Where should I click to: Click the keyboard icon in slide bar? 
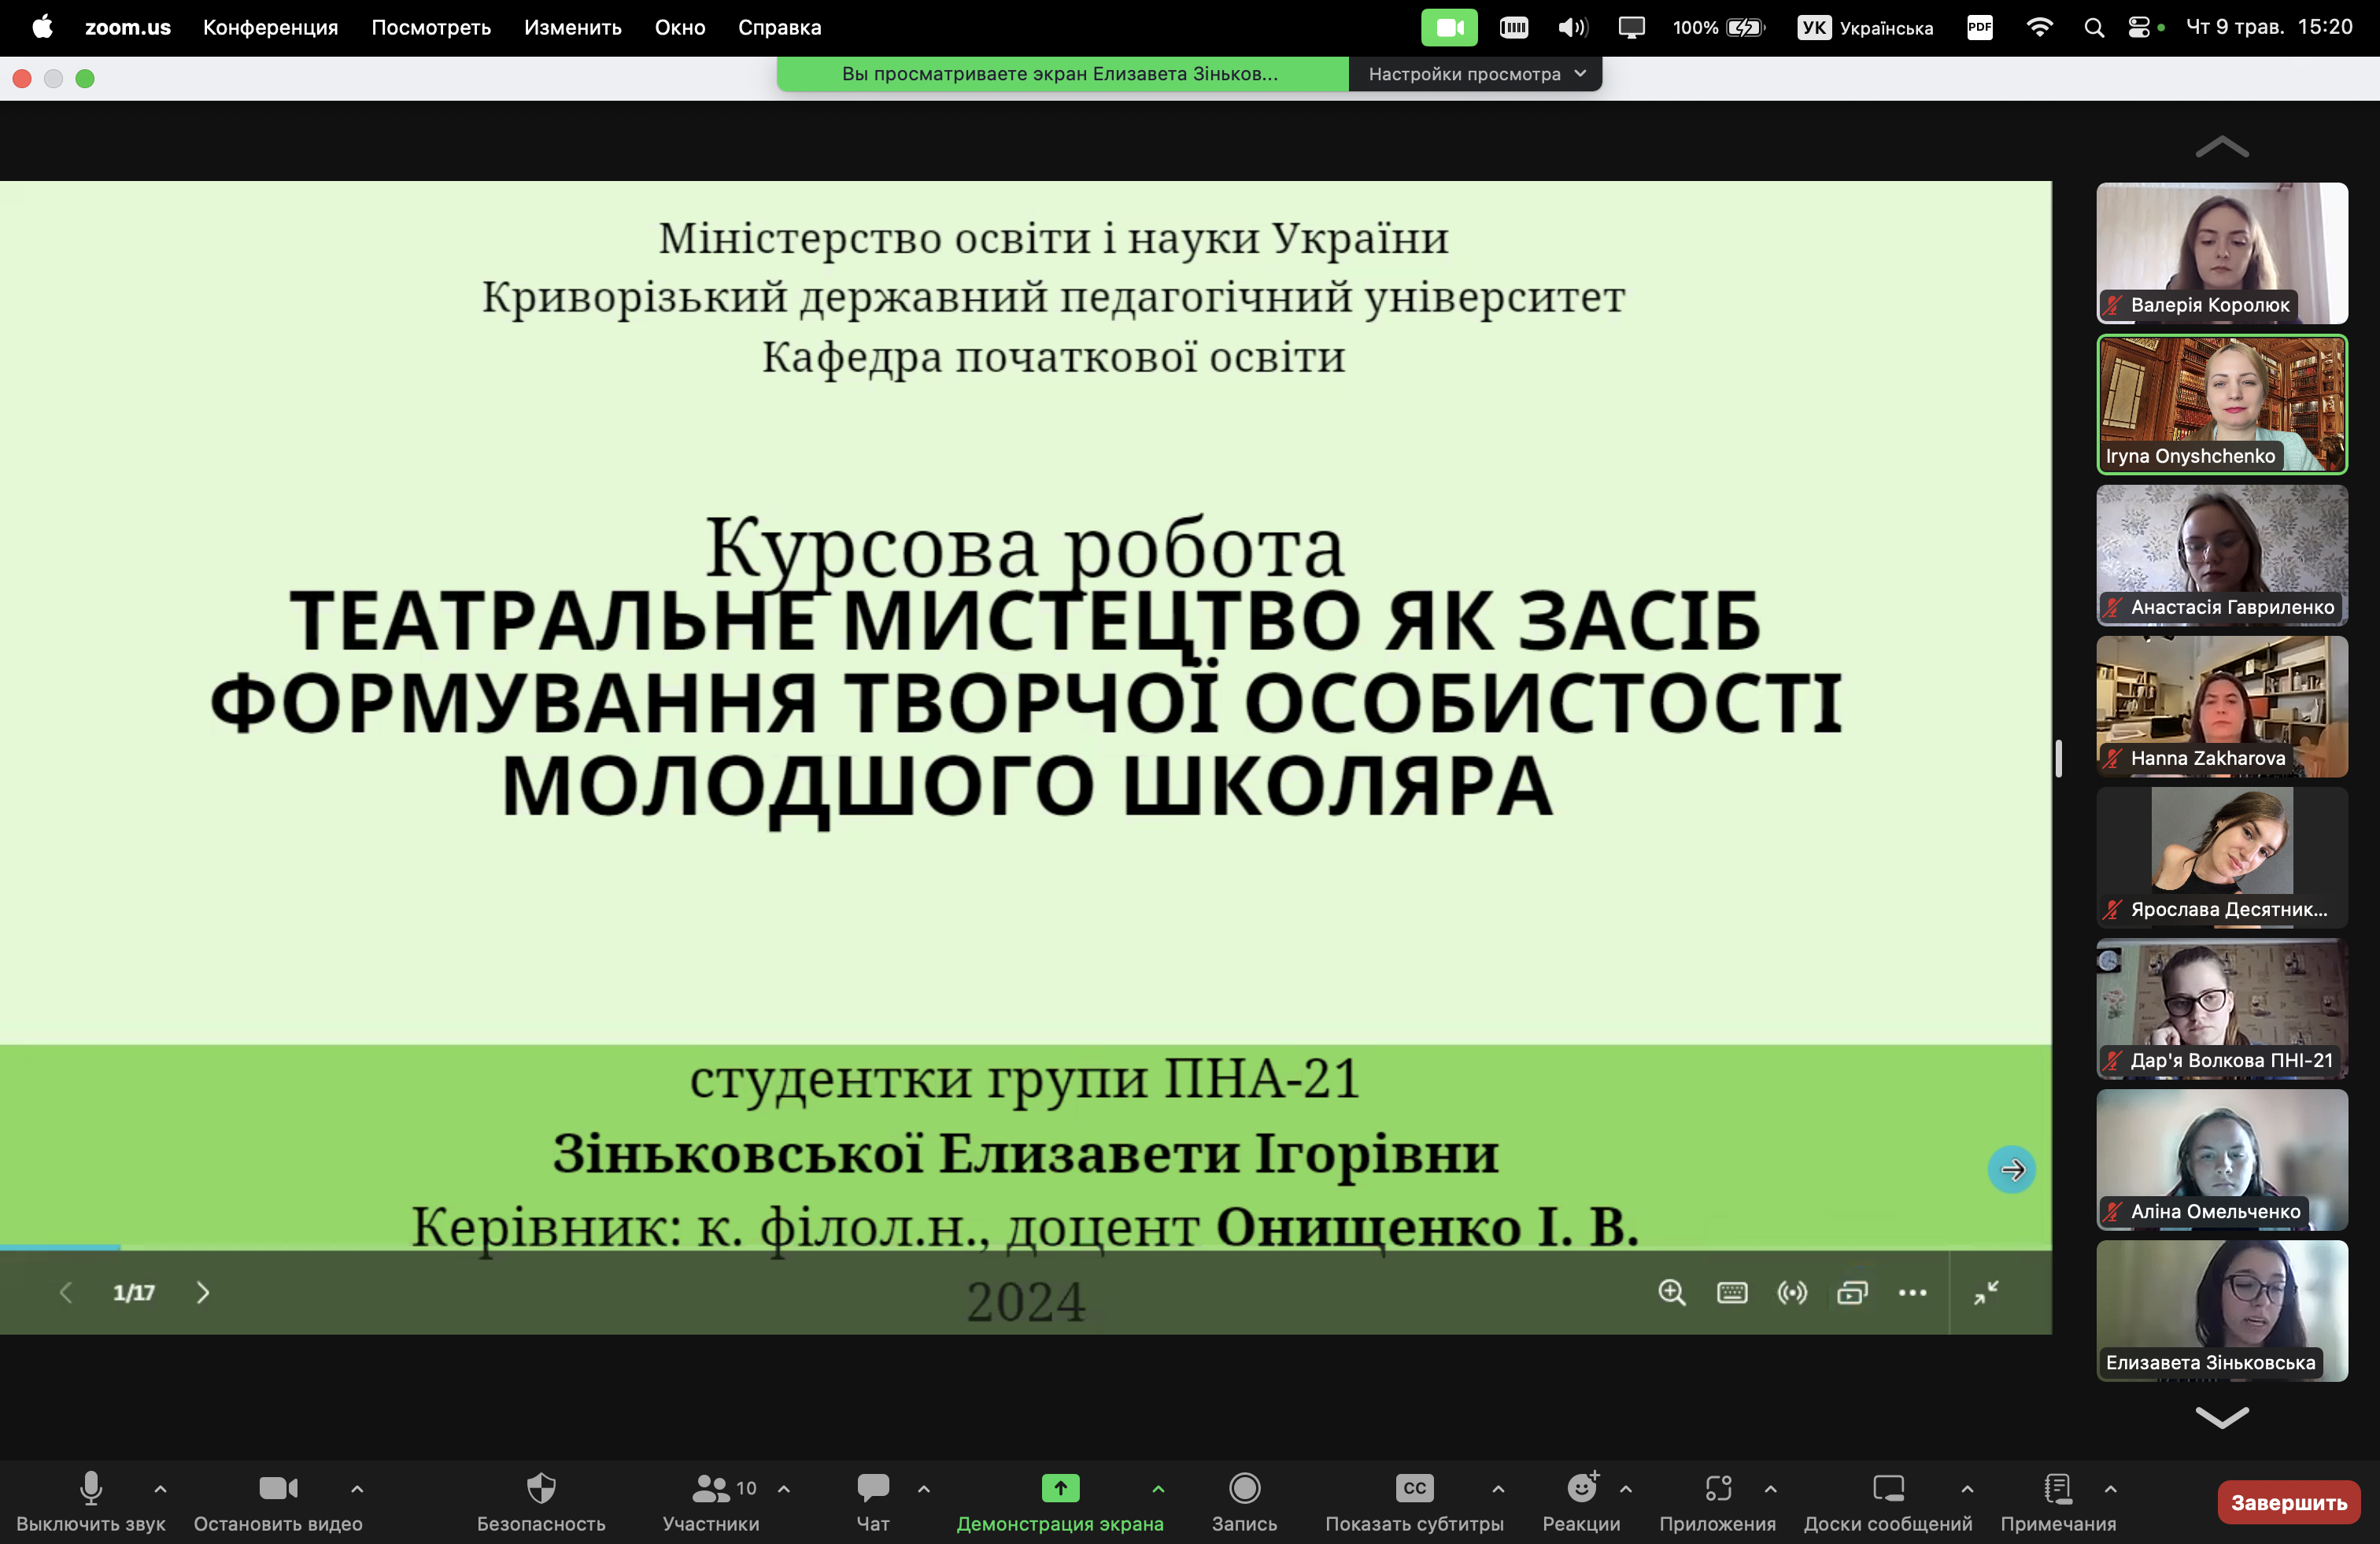[1732, 1293]
